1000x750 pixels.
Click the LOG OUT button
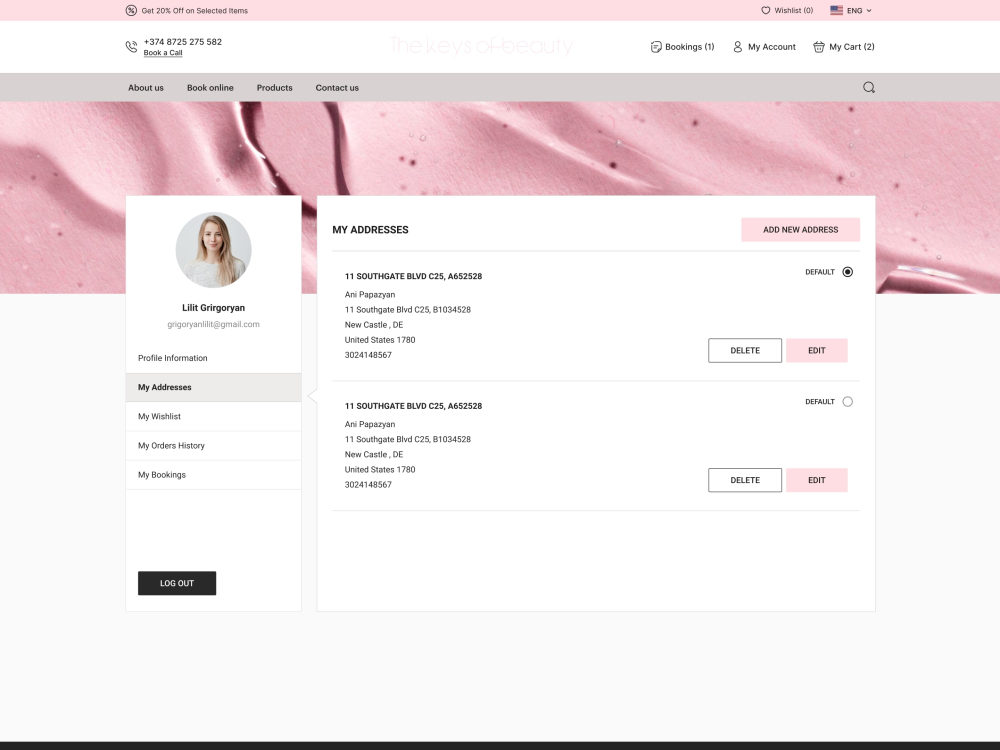[177, 583]
